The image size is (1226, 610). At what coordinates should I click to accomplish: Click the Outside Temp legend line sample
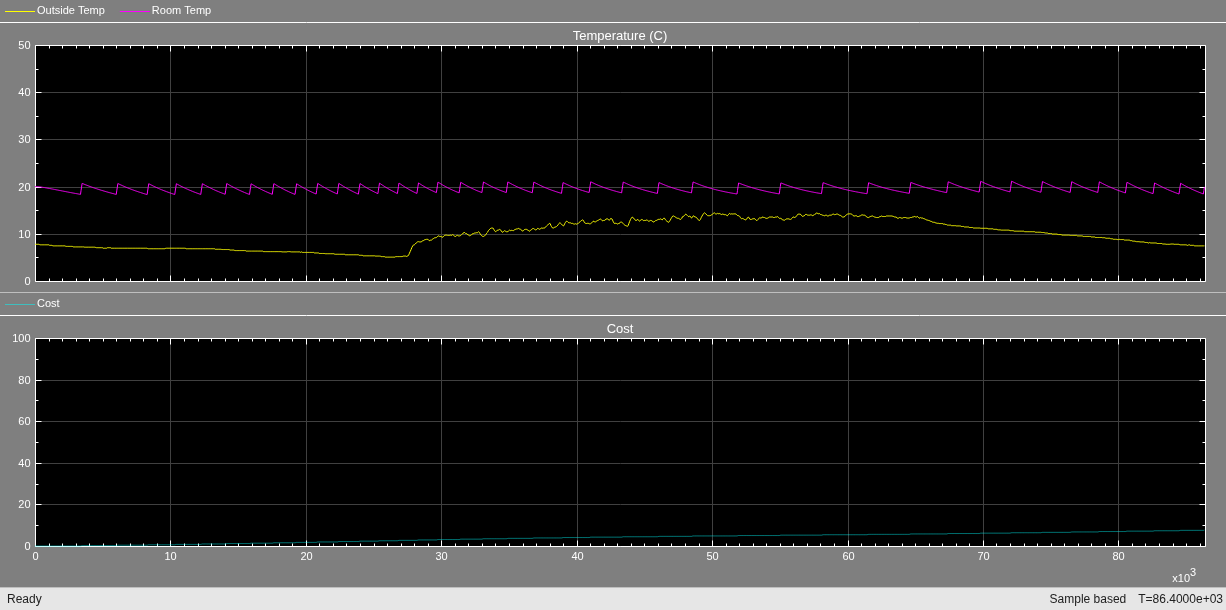click(x=20, y=11)
